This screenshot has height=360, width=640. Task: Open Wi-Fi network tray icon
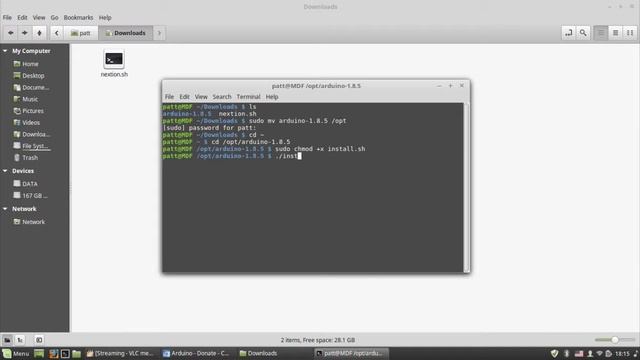(x=599, y=353)
